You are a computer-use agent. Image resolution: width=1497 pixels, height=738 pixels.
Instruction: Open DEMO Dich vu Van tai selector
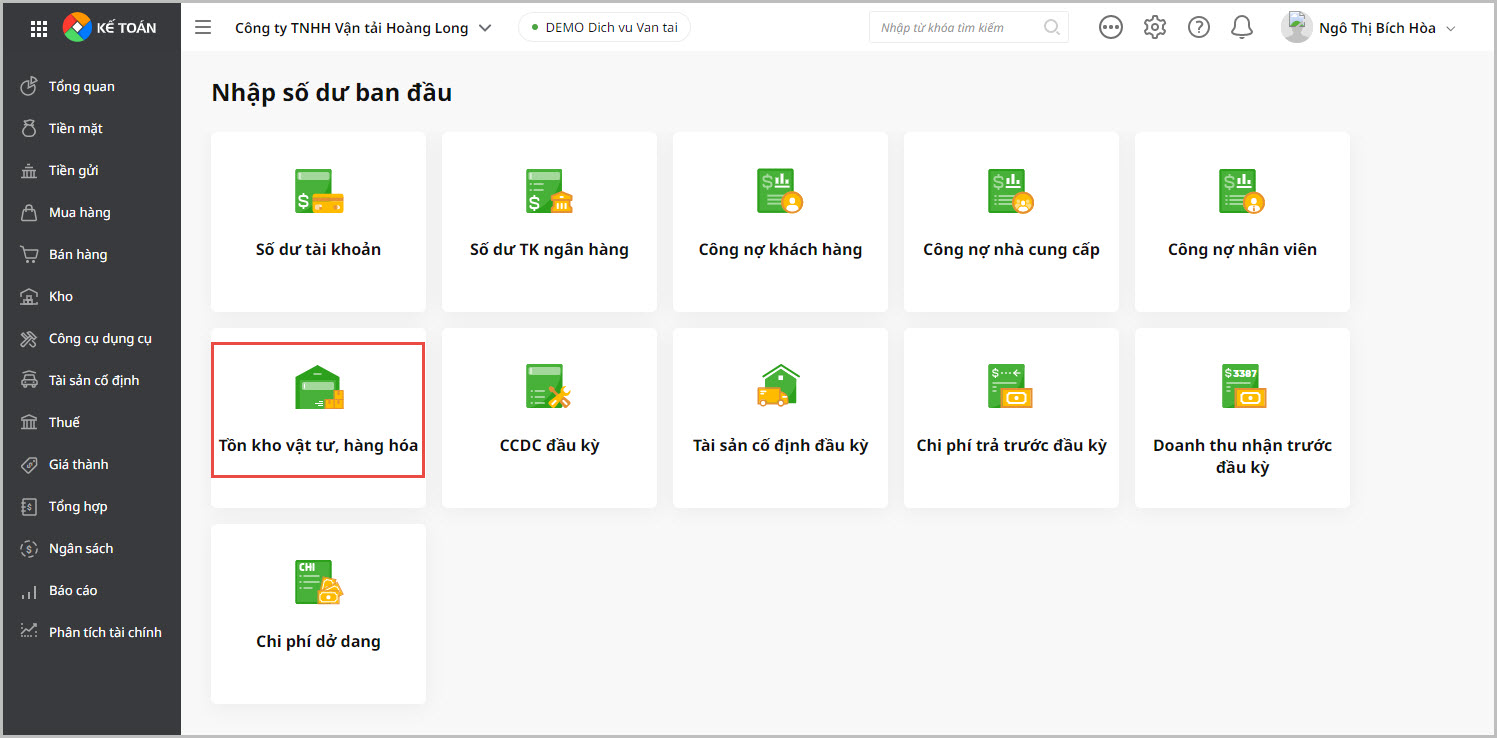tap(604, 28)
